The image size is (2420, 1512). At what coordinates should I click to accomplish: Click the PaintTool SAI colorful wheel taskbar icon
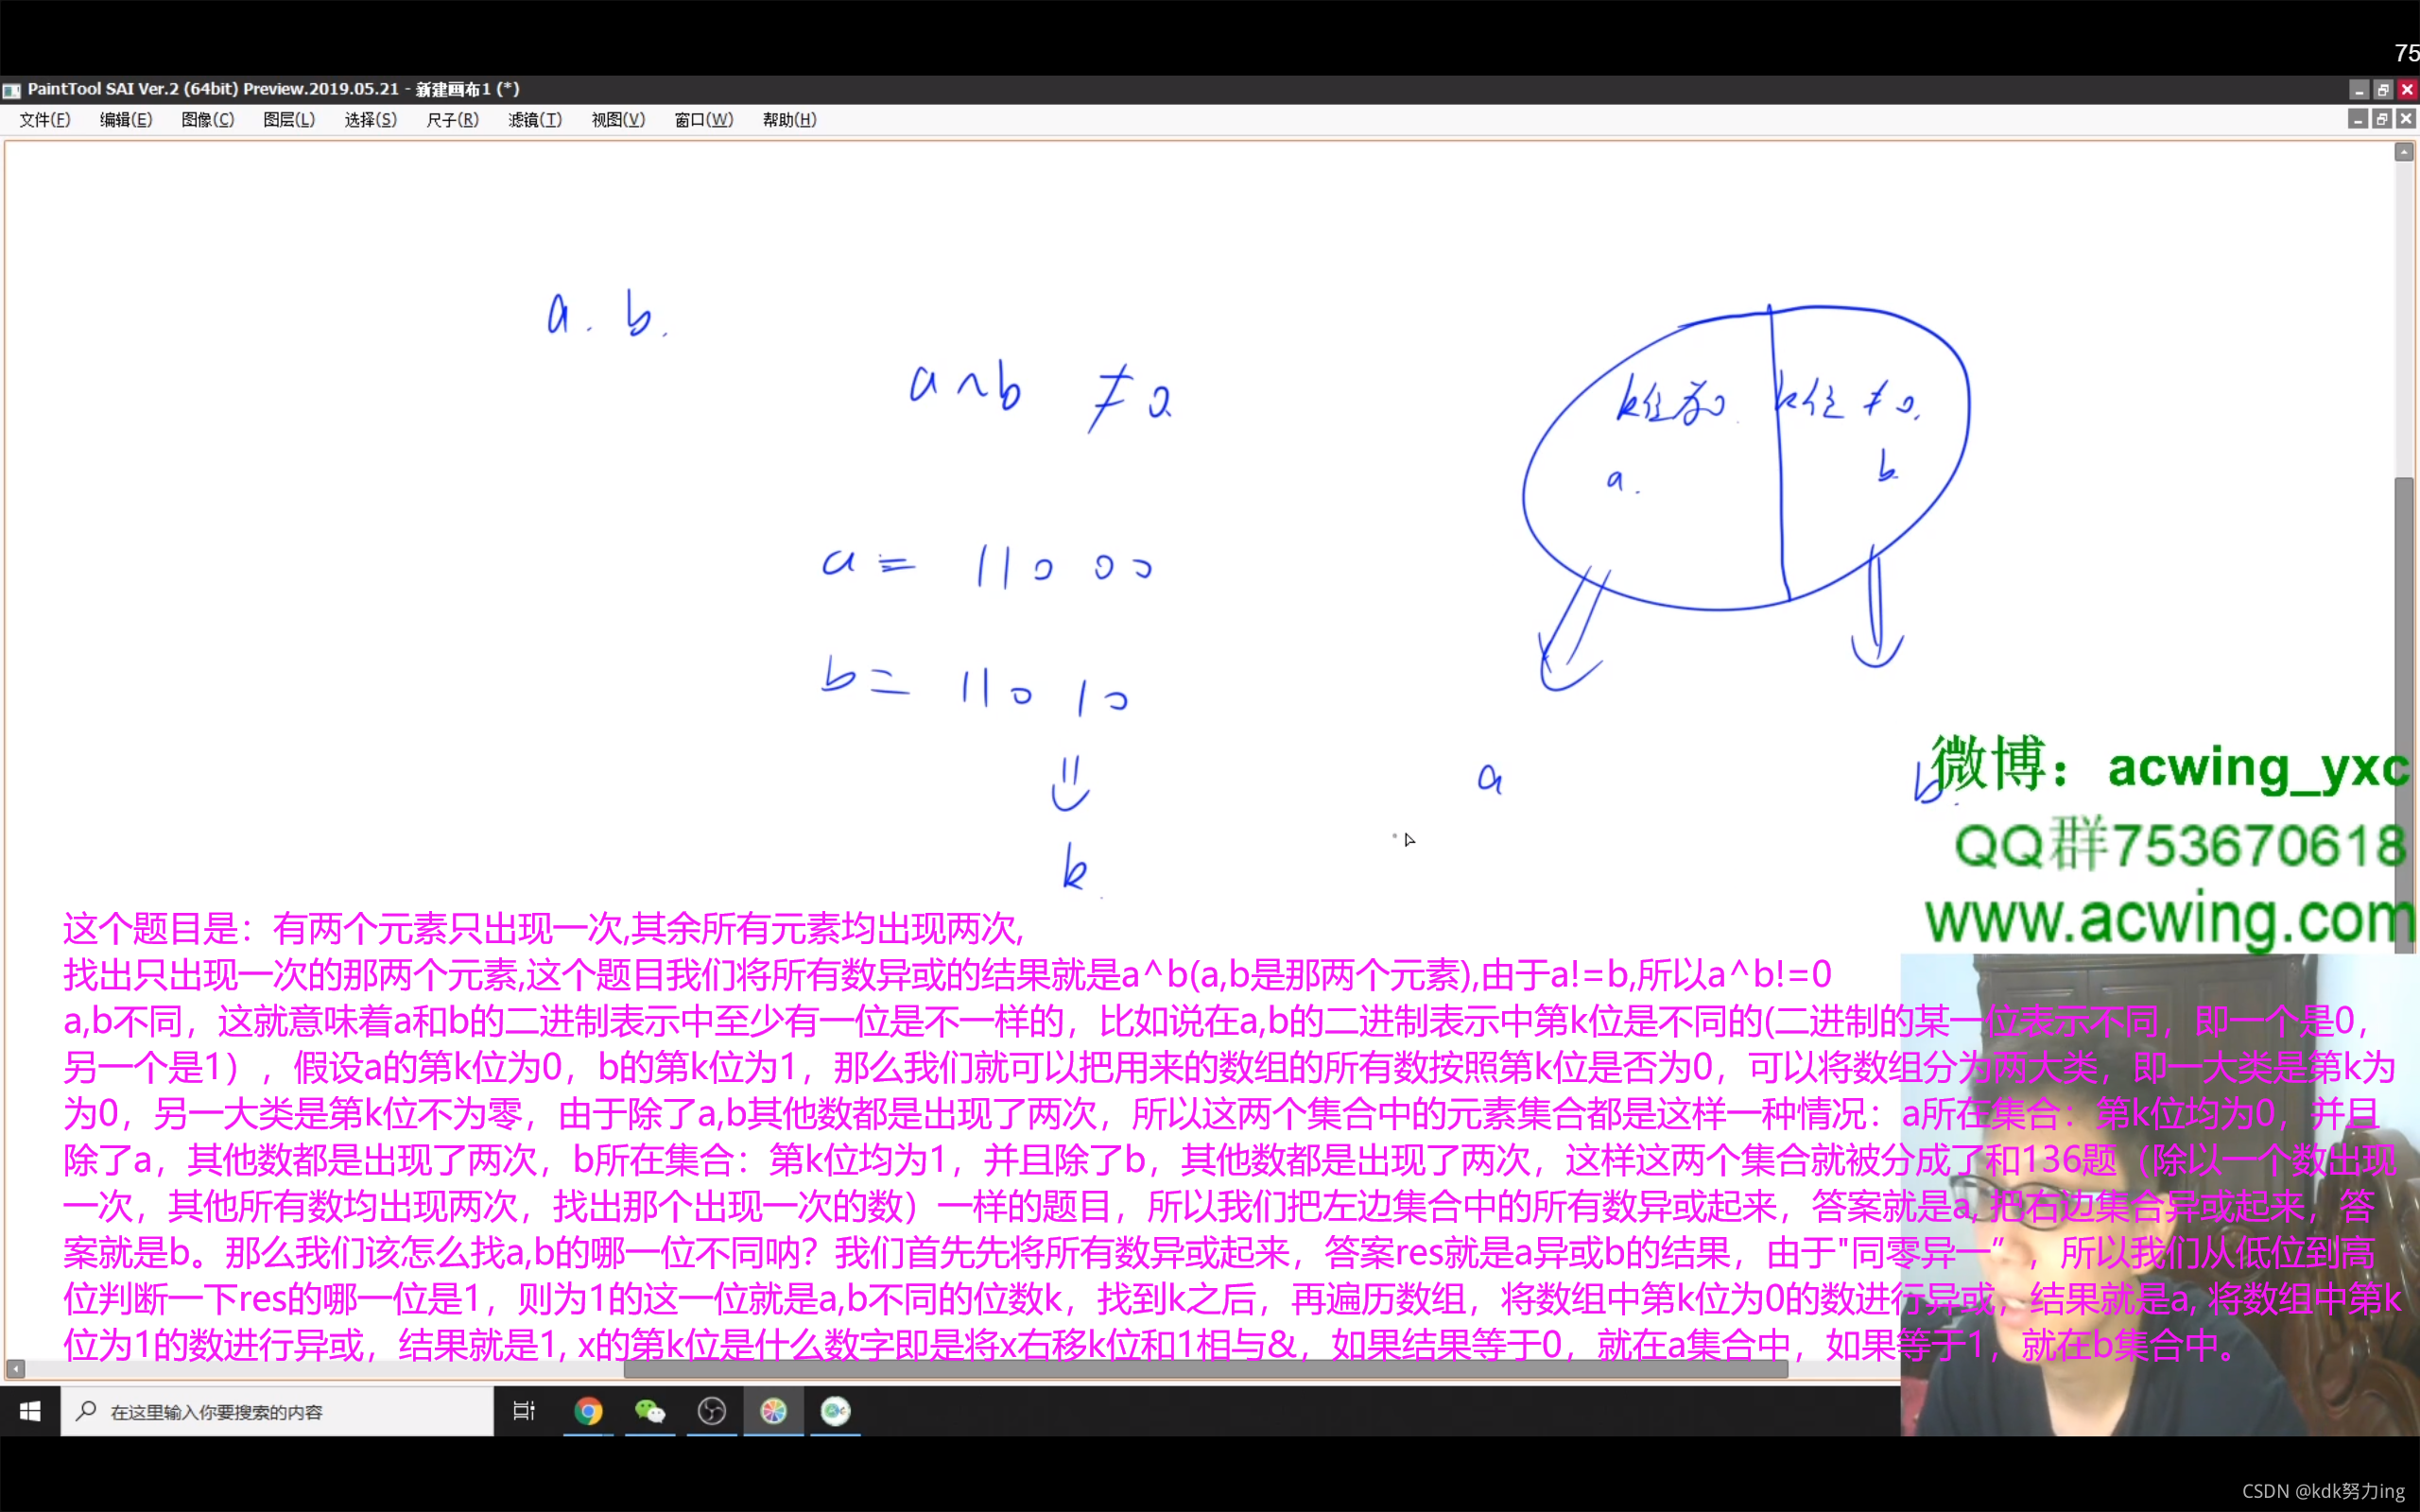[x=774, y=1411]
